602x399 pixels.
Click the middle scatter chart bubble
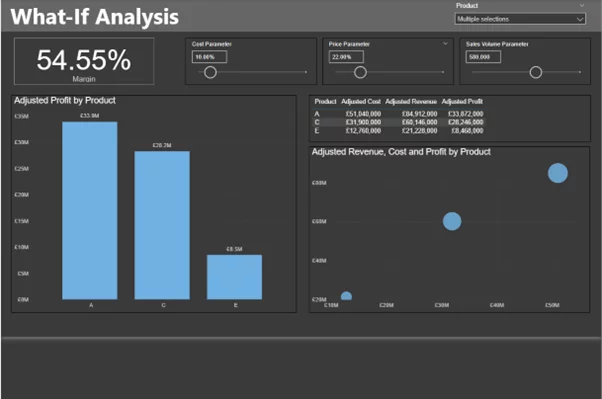point(452,221)
